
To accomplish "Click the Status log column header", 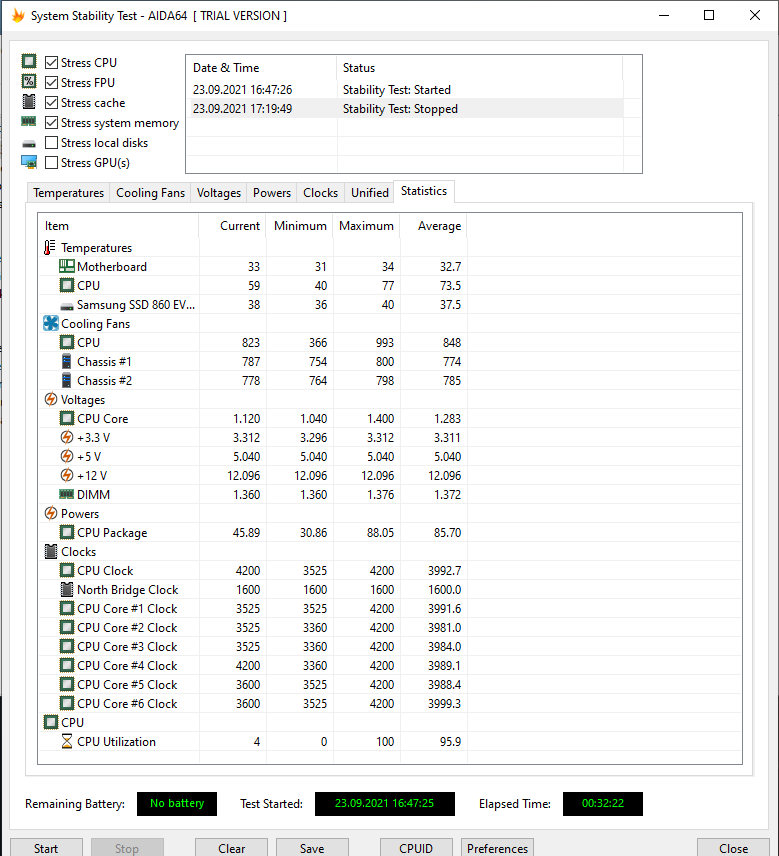I will 479,68.
